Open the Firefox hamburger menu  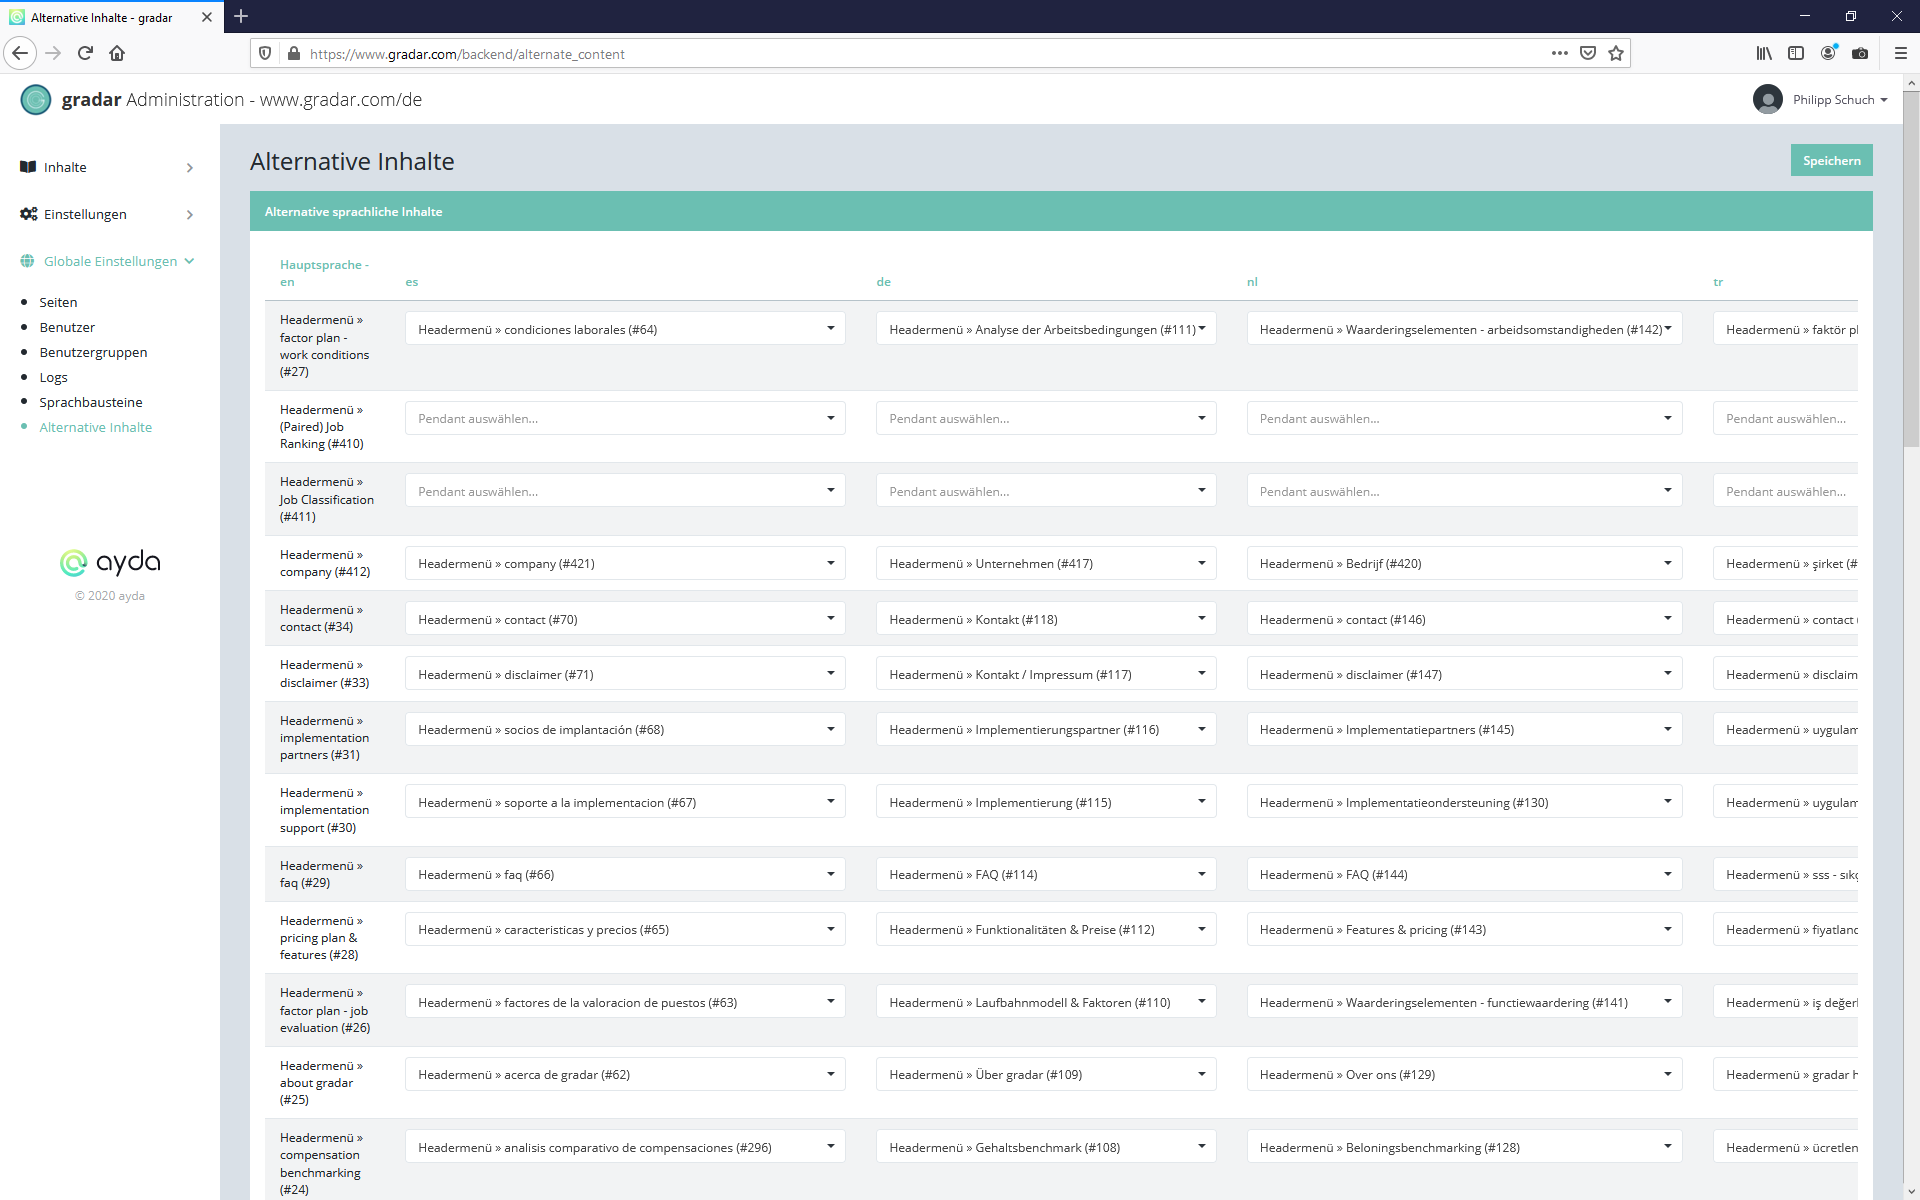(1901, 53)
